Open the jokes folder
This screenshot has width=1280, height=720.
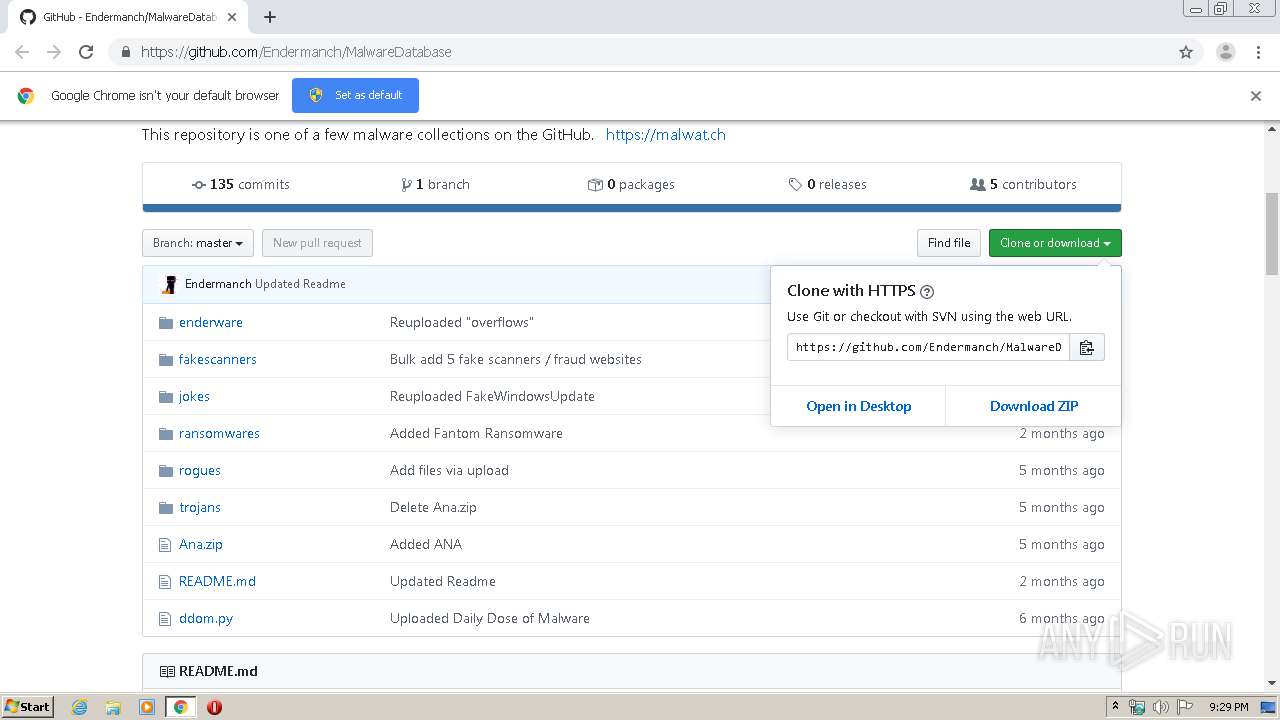click(x=194, y=396)
